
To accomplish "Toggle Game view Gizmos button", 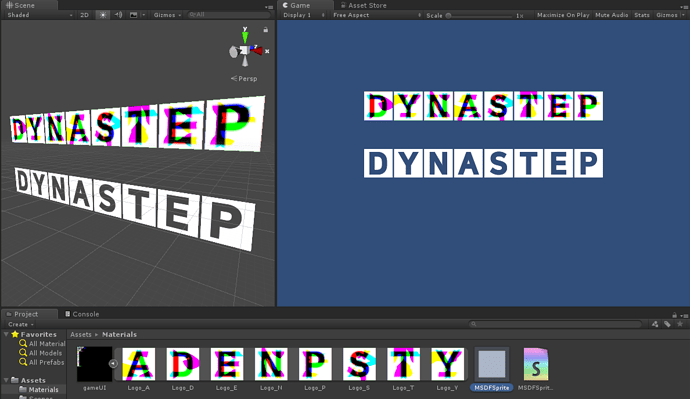I will (666, 15).
